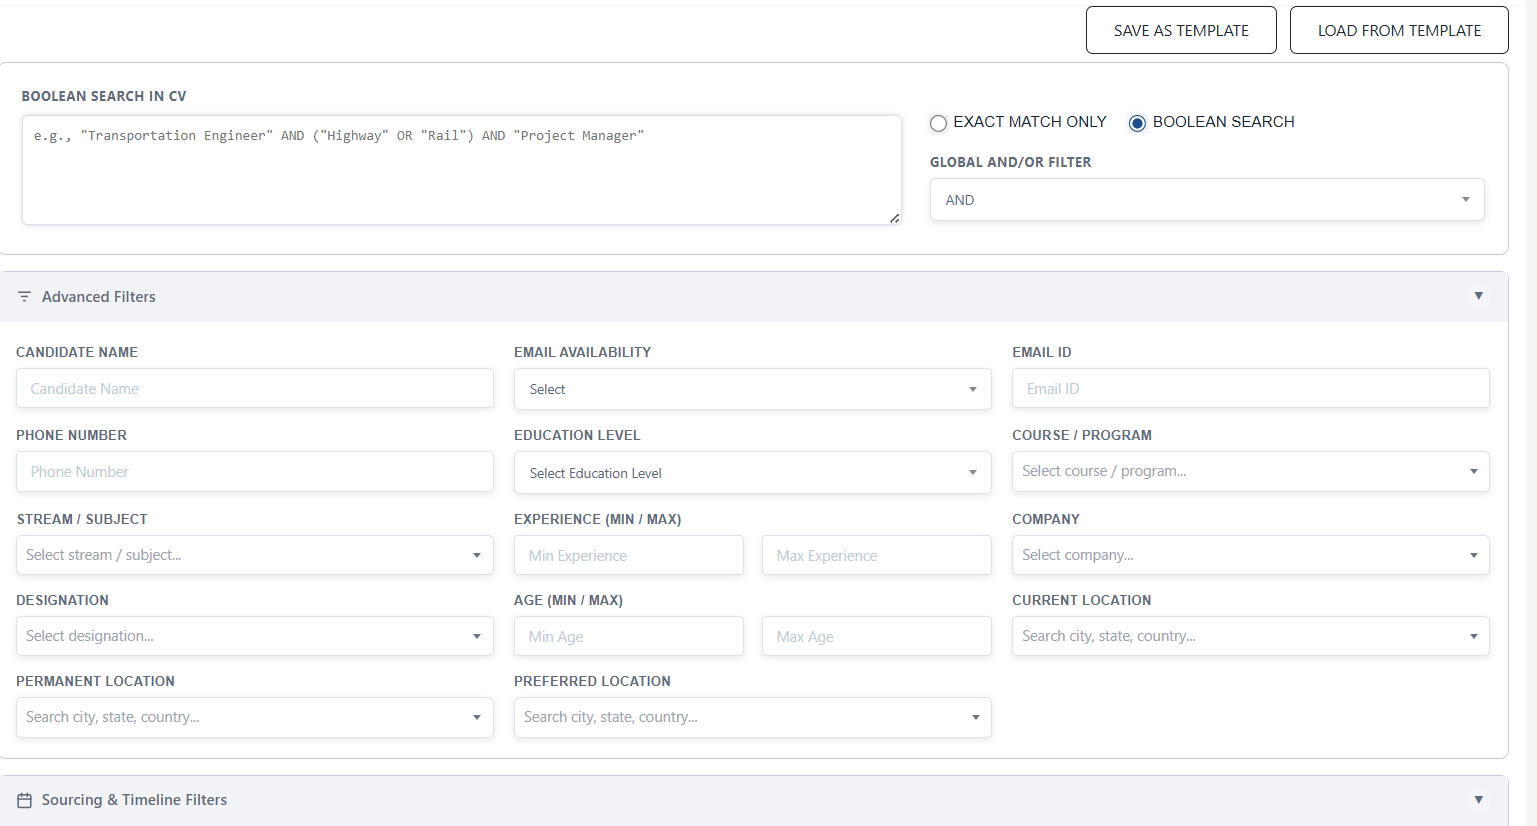The width and height of the screenshot is (1537, 826).
Task: Open the Course / Program dropdown
Action: tap(1250, 471)
